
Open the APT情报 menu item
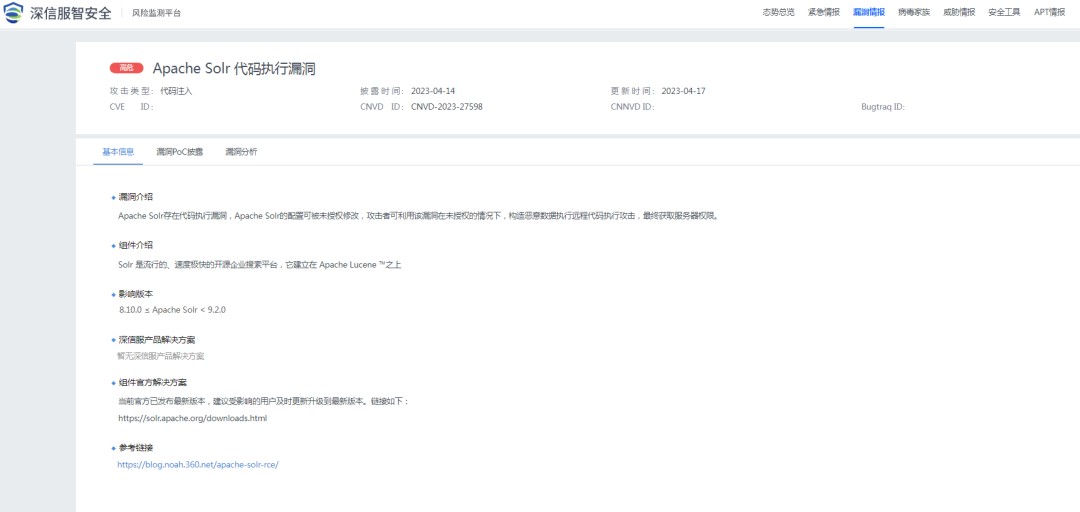click(1049, 12)
